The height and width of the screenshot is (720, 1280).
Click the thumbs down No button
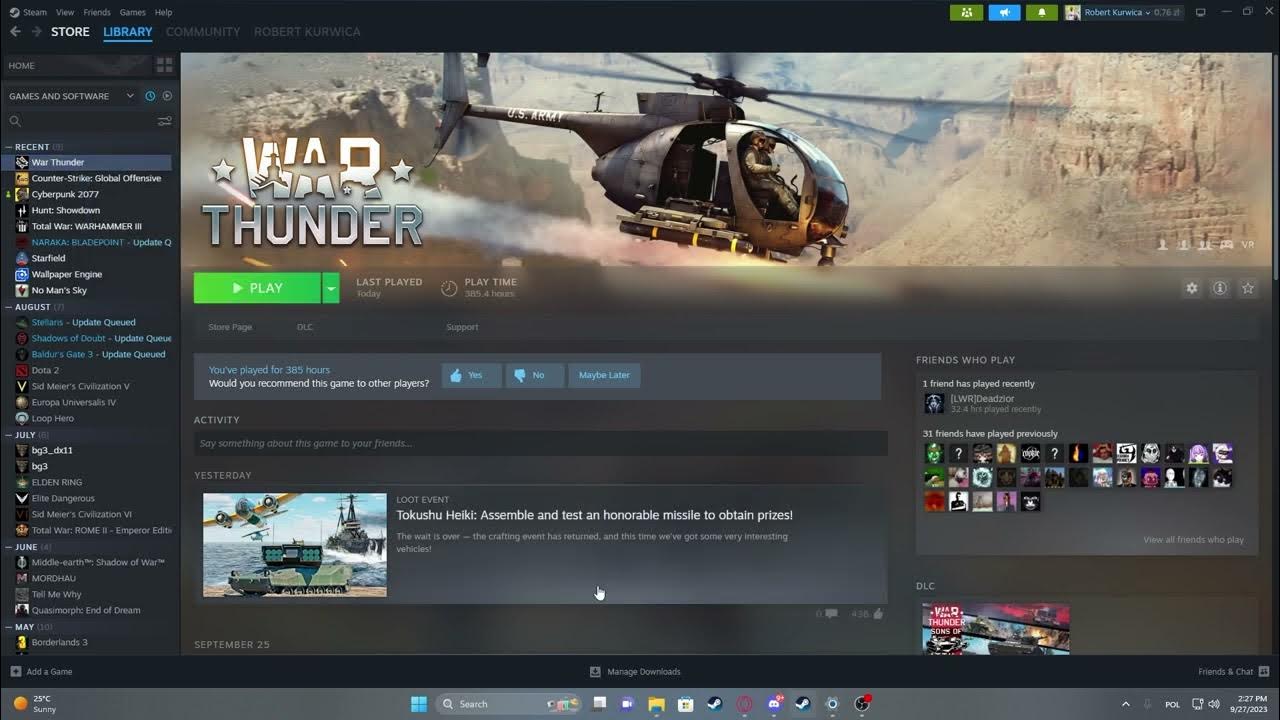[x=535, y=375]
